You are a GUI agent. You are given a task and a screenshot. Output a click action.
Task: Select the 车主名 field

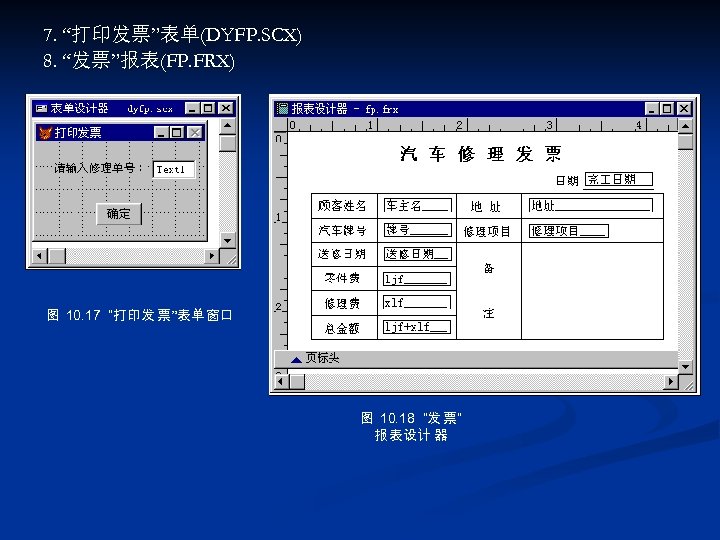click(x=418, y=205)
